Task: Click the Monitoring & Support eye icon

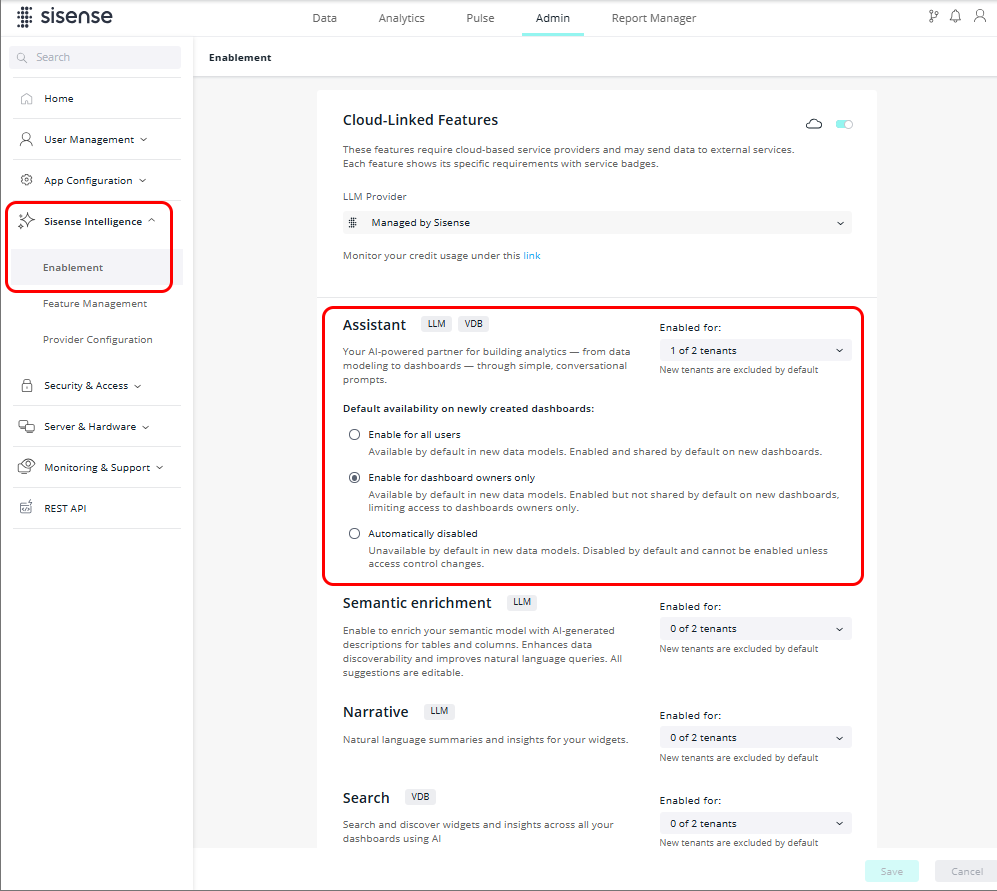Action: pos(26,467)
